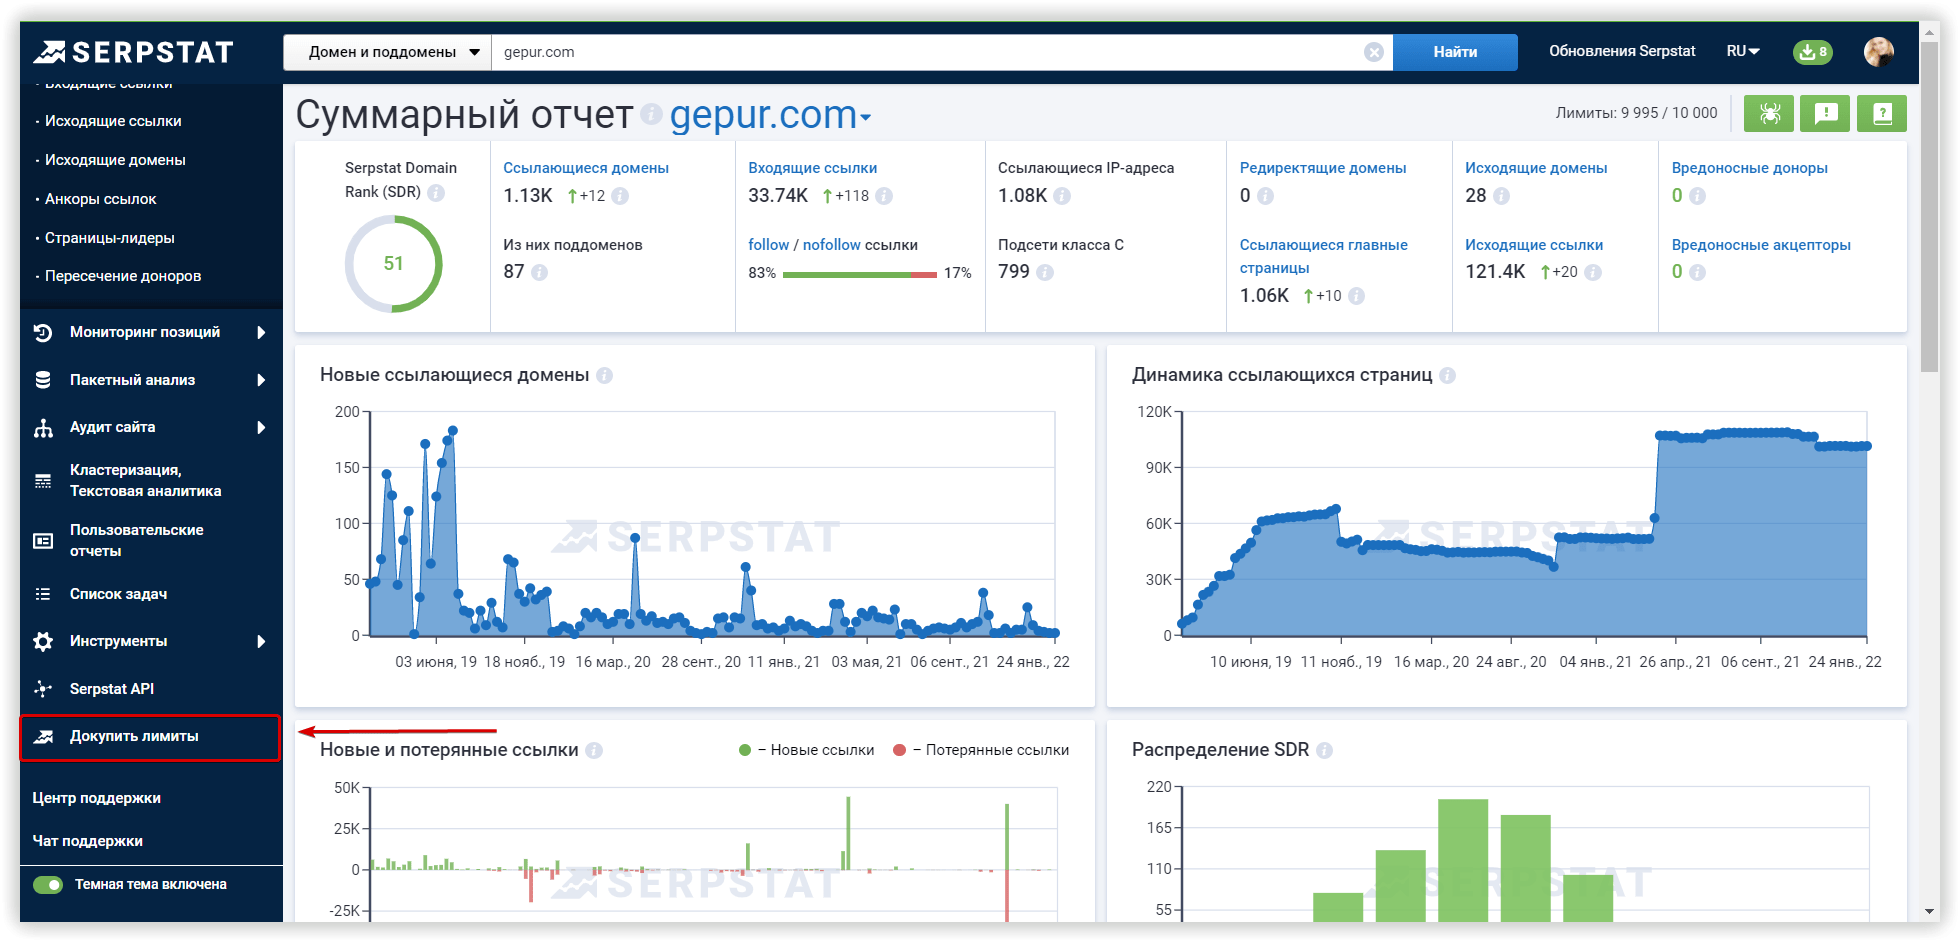The width and height of the screenshot is (1960, 942).
Task: Click the Список задач list icon
Action: coord(43,594)
